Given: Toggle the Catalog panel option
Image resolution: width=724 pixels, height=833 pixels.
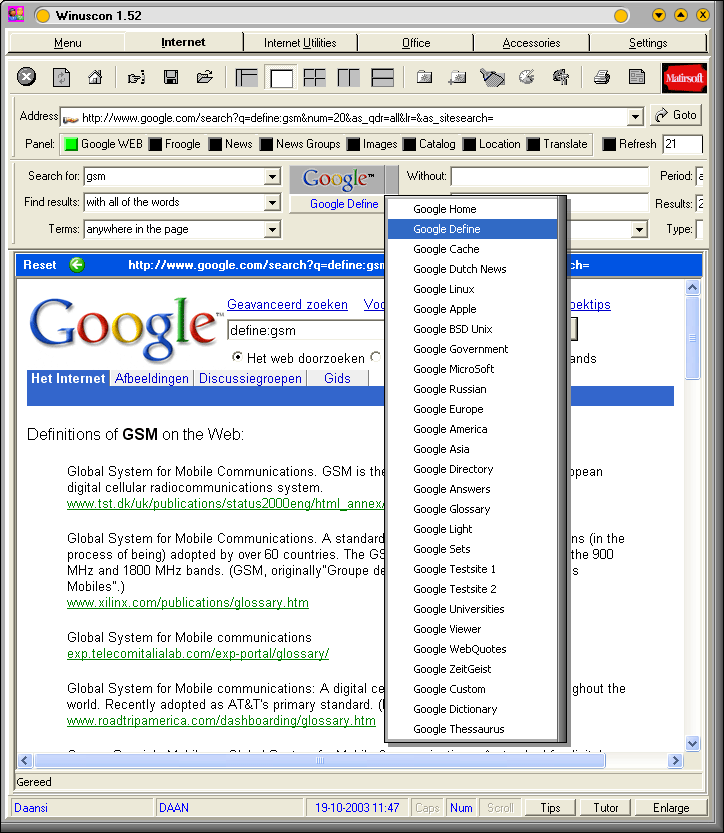Looking at the screenshot, I should [x=409, y=144].
